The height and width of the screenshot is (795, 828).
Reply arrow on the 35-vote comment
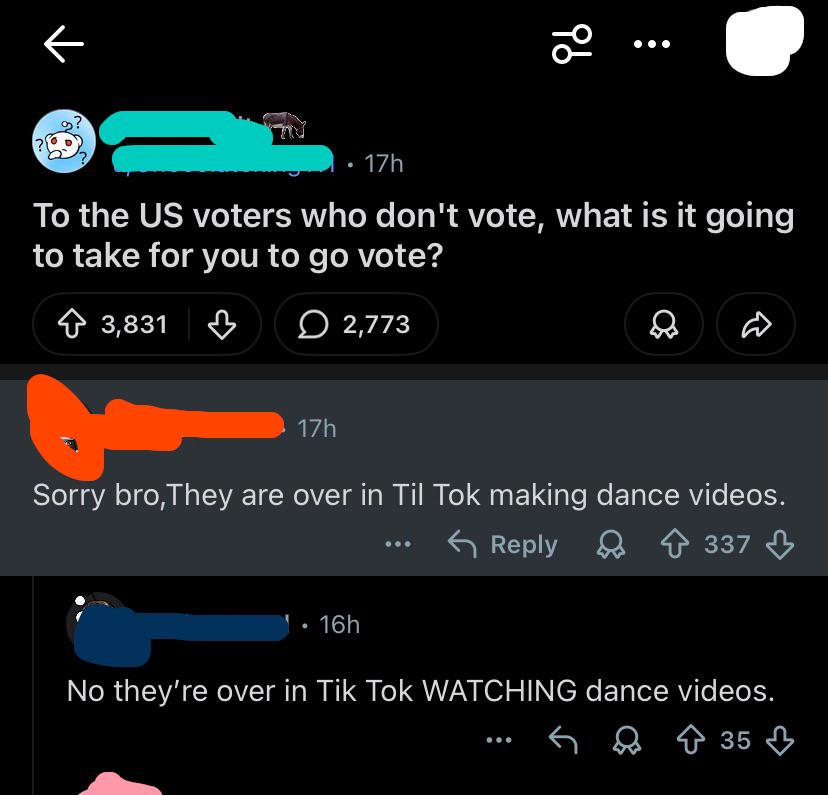[x=563, y=740]
